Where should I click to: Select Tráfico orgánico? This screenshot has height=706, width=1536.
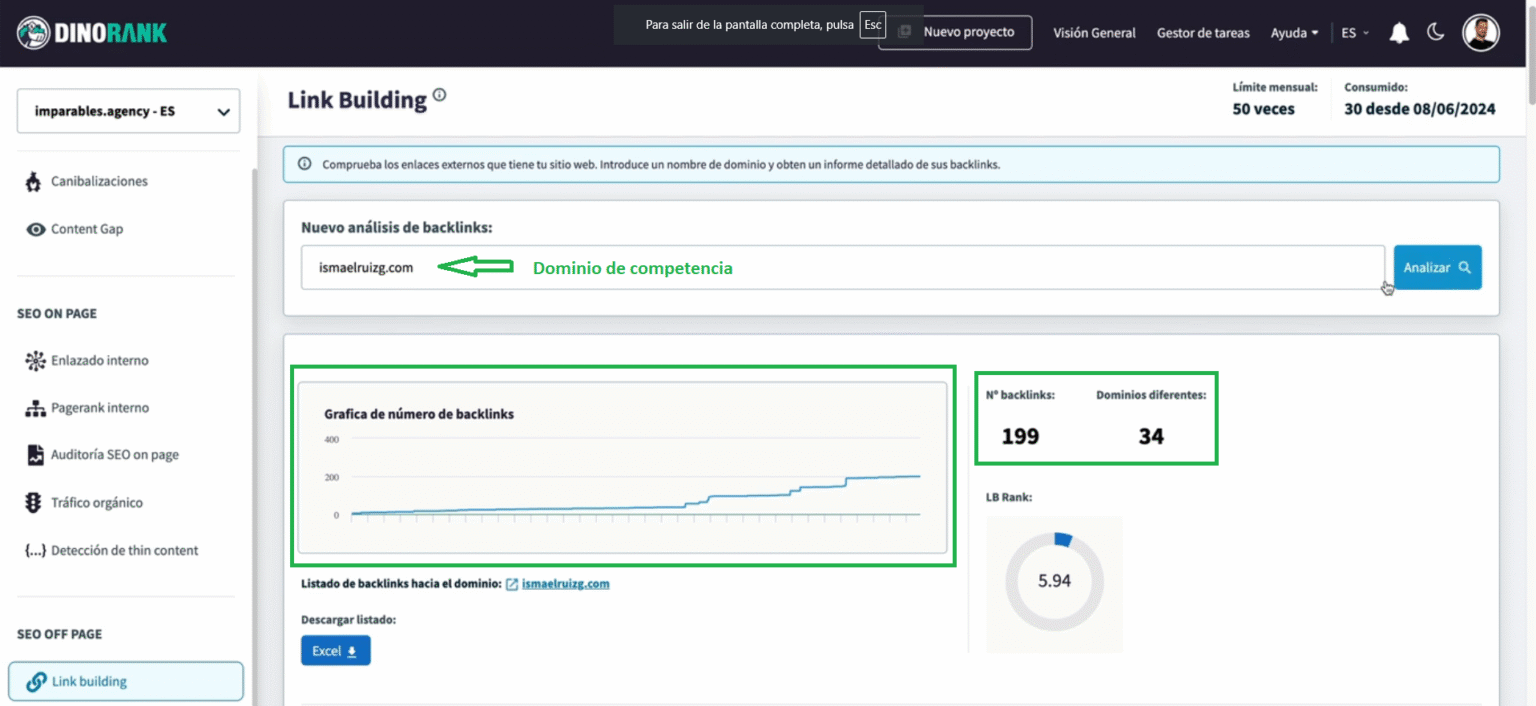(x=97, y=503)
